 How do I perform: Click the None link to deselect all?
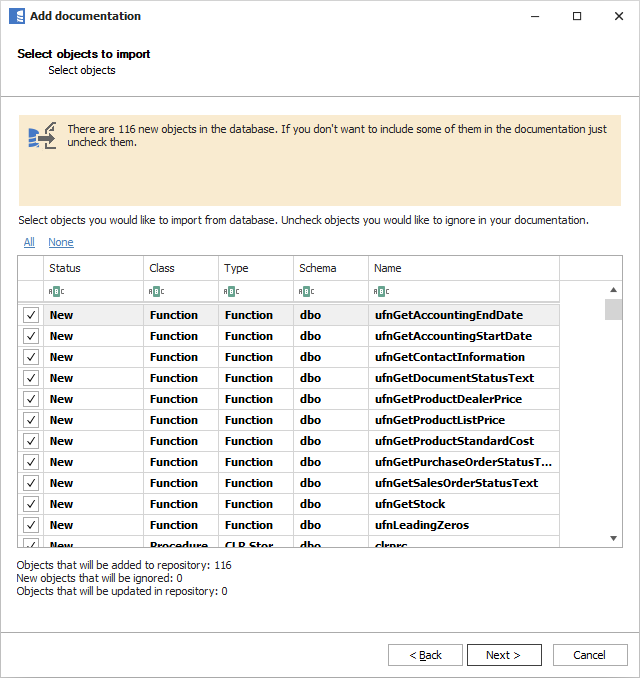(60, 242)
